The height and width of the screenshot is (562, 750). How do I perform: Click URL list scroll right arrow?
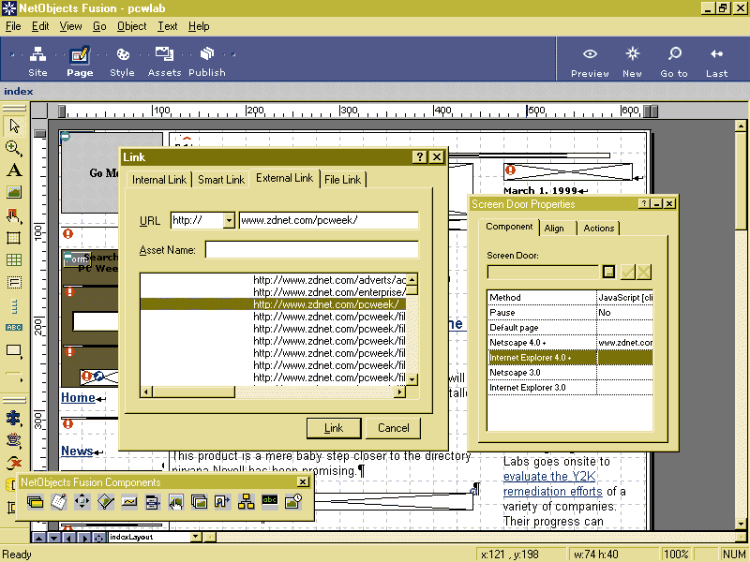click(400, 392)
